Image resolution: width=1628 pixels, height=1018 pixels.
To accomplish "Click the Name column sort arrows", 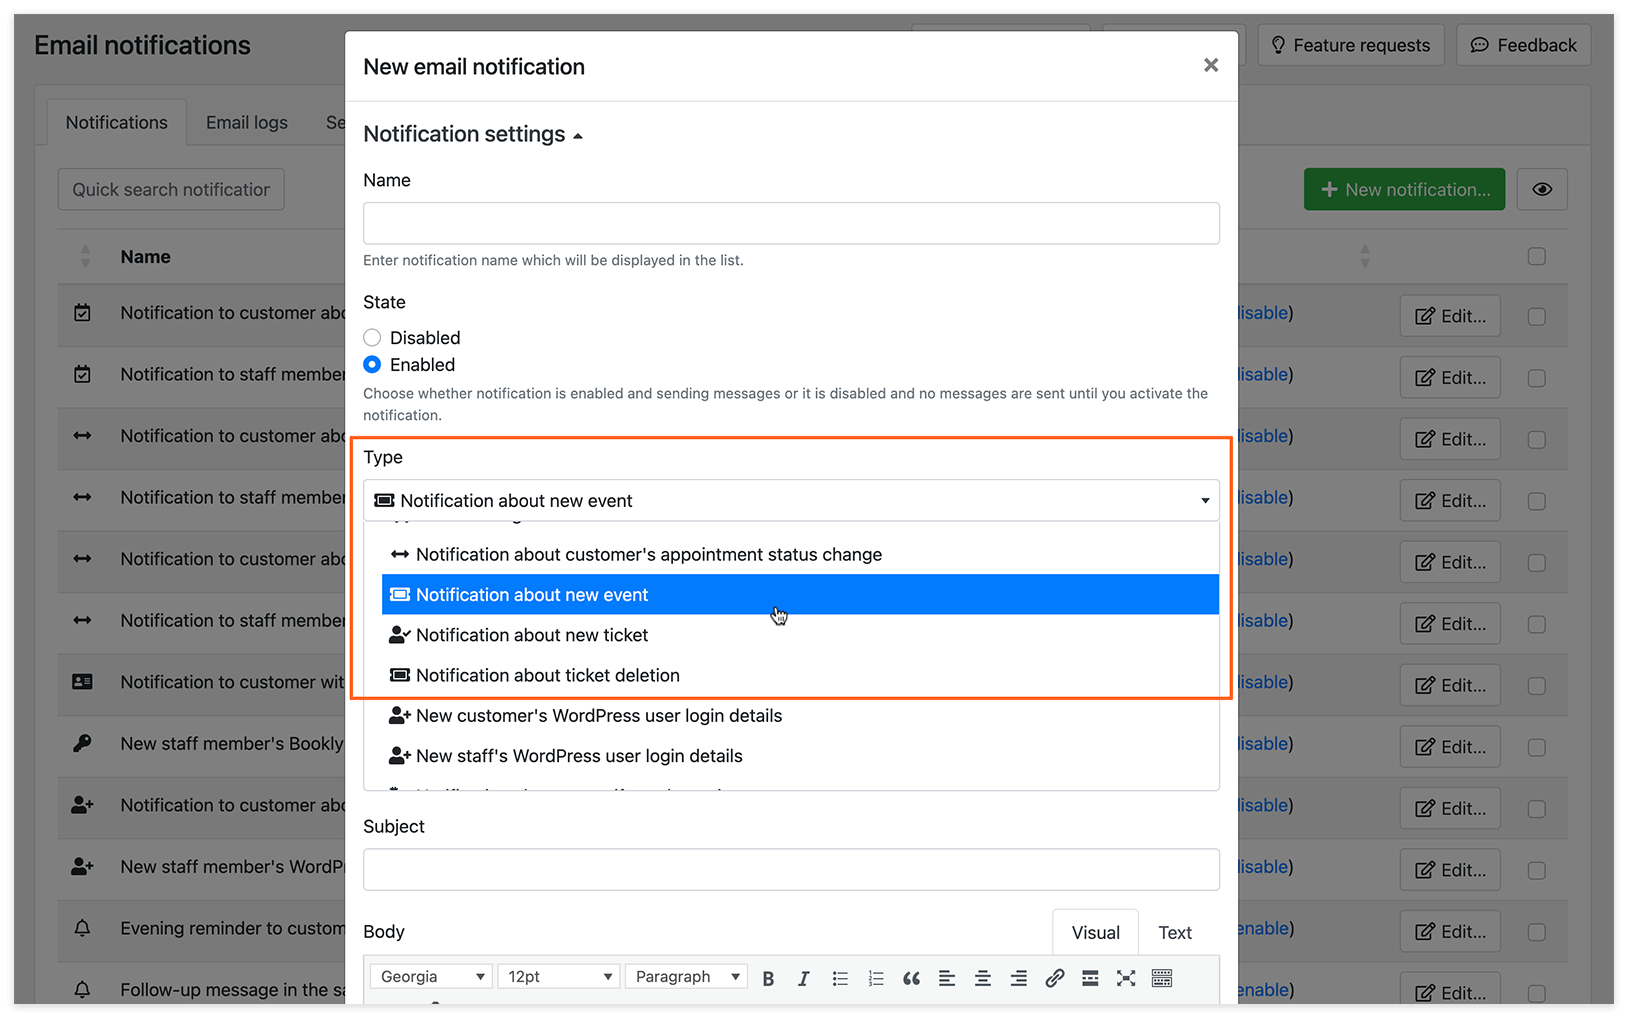I will (85, 256).
